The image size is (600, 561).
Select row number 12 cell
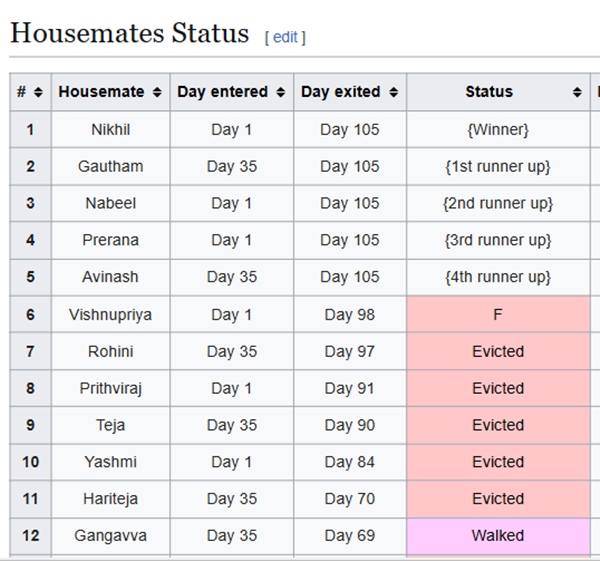click(x=30, y=536)
